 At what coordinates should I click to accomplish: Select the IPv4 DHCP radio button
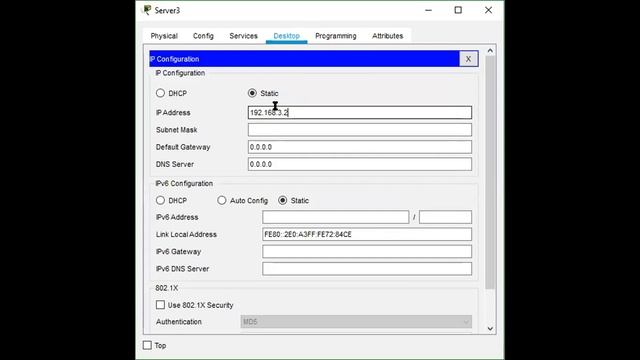tap(160, 93)
